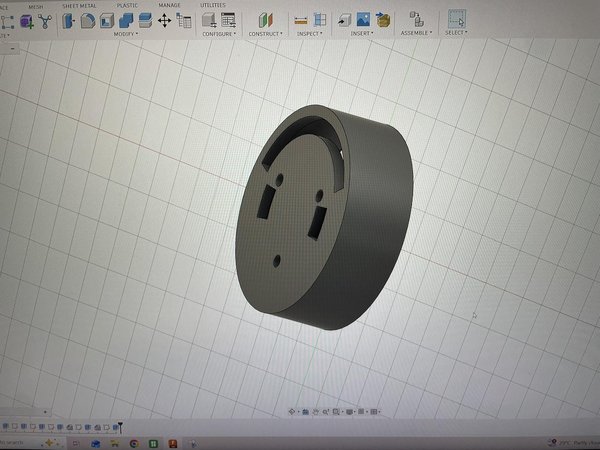This screenshot has width=600, height=450.
Task: Open Grid and Snaps settings menu
Action: [x=361, y=412]
